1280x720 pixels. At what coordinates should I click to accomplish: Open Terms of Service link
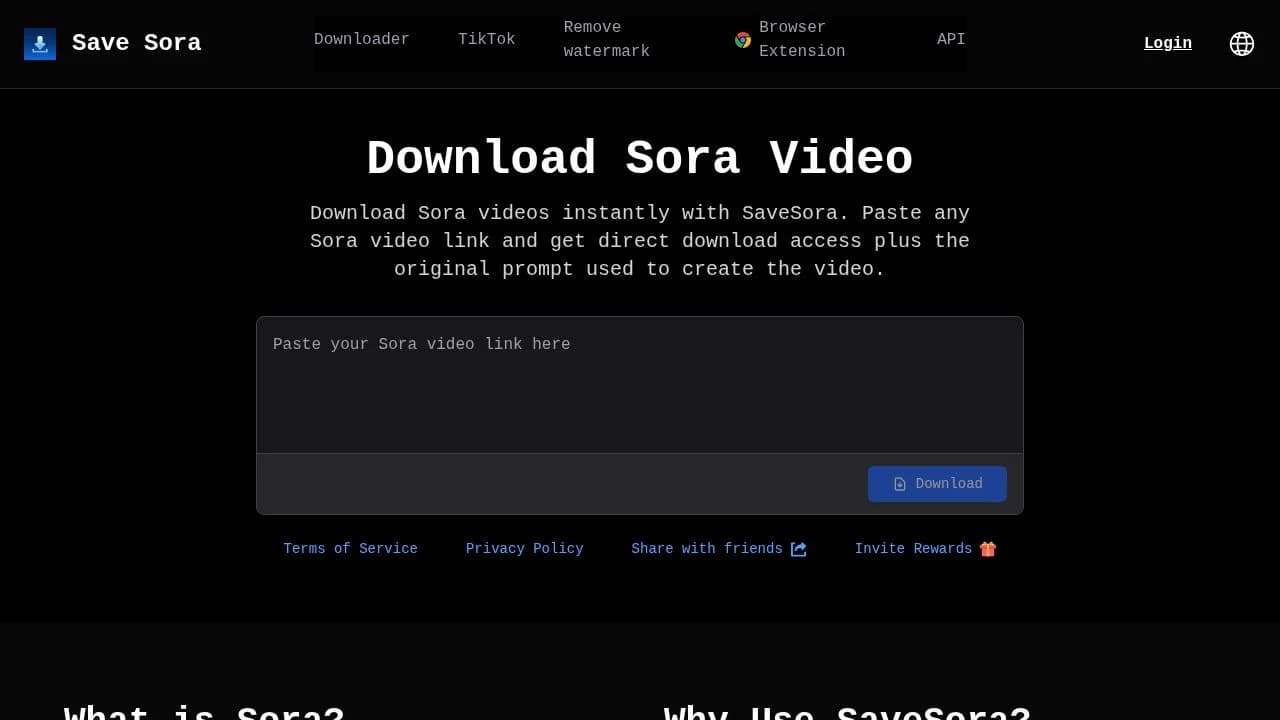click(x=351, y=549)
